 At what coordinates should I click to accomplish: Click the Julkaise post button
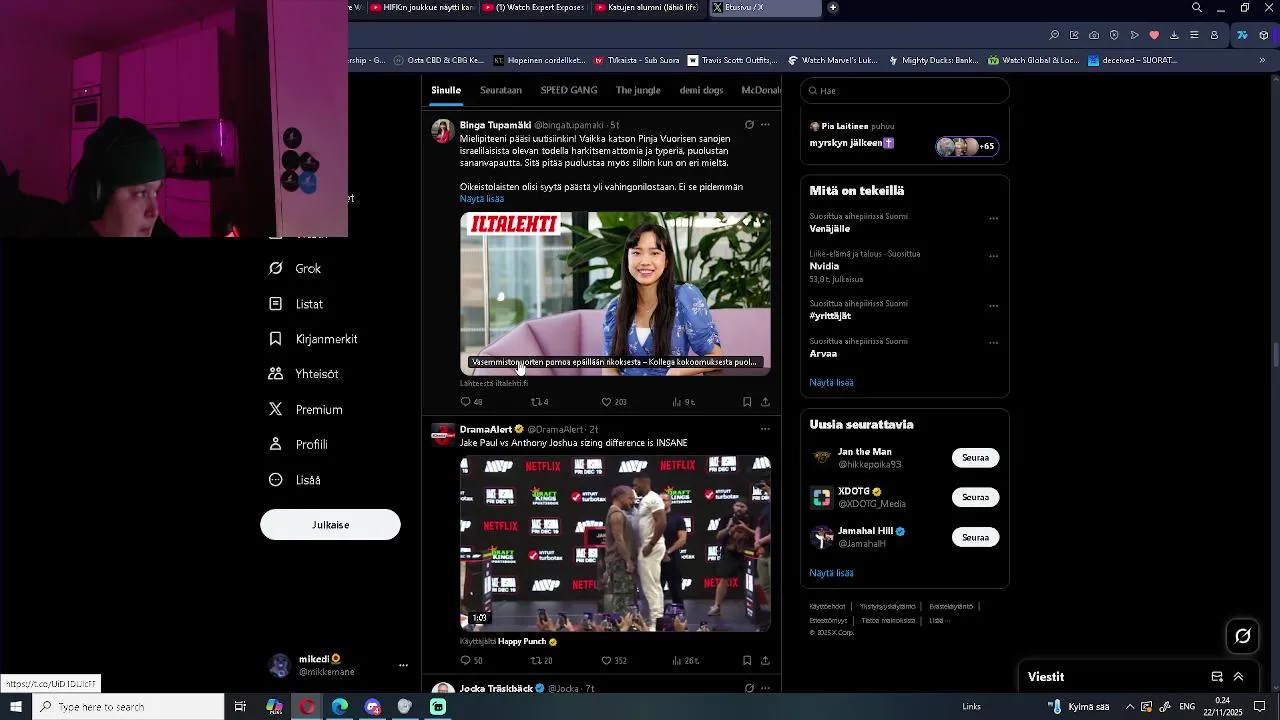click(330, 525)
